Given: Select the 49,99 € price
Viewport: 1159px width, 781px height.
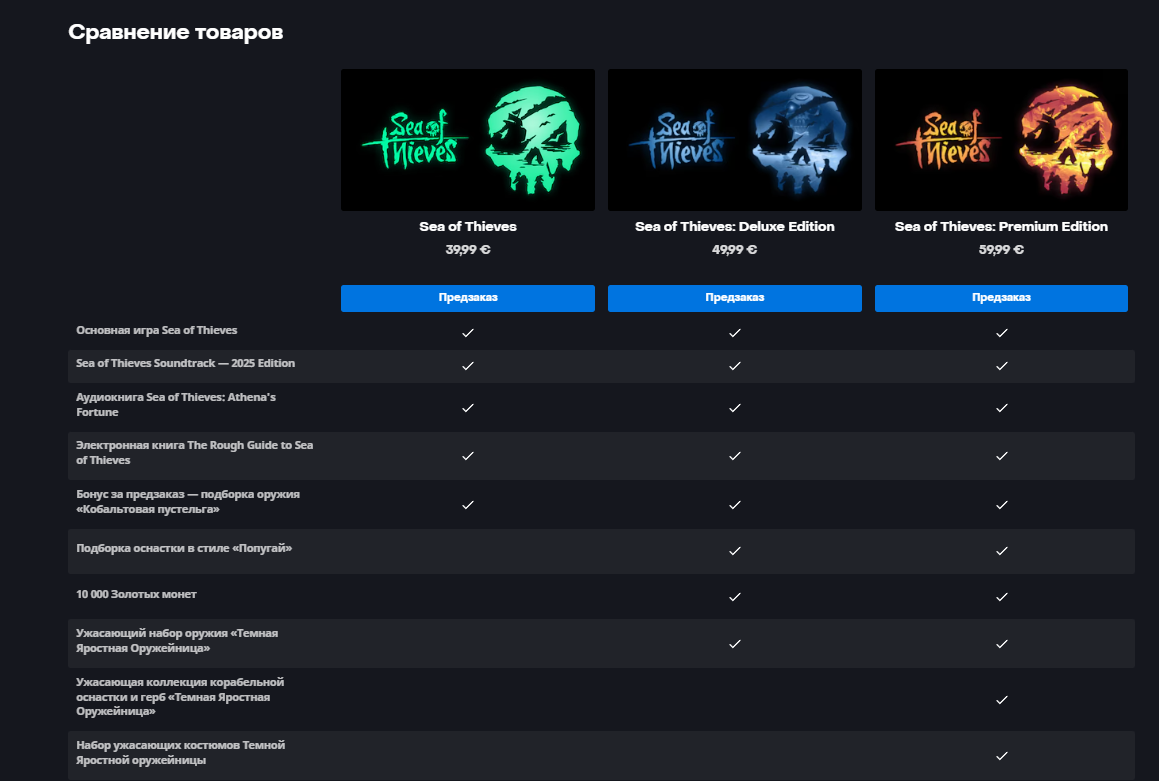Looking at the screenshot, I should click(x=735, y=250).
